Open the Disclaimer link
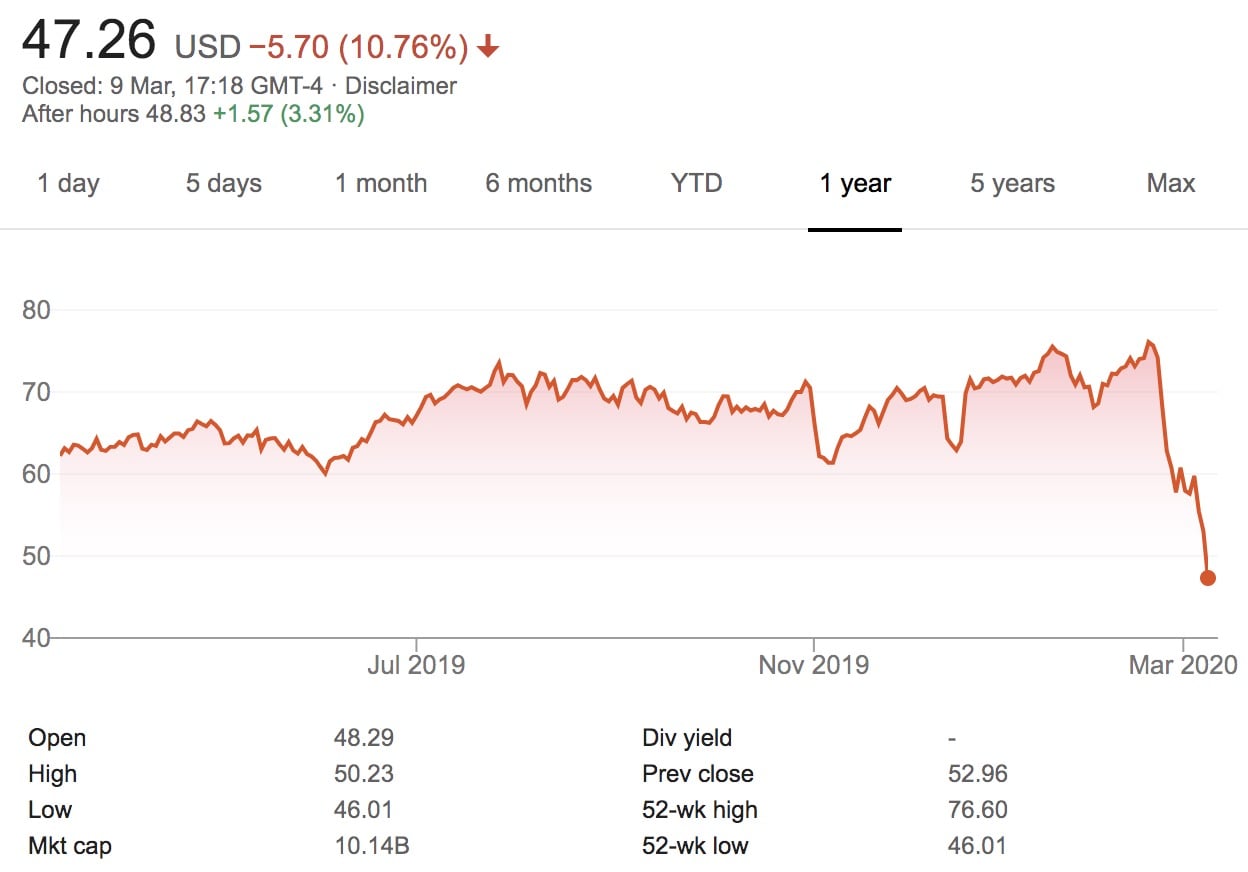This screenshot has width=1248, height=872. (x=400, y=86)
